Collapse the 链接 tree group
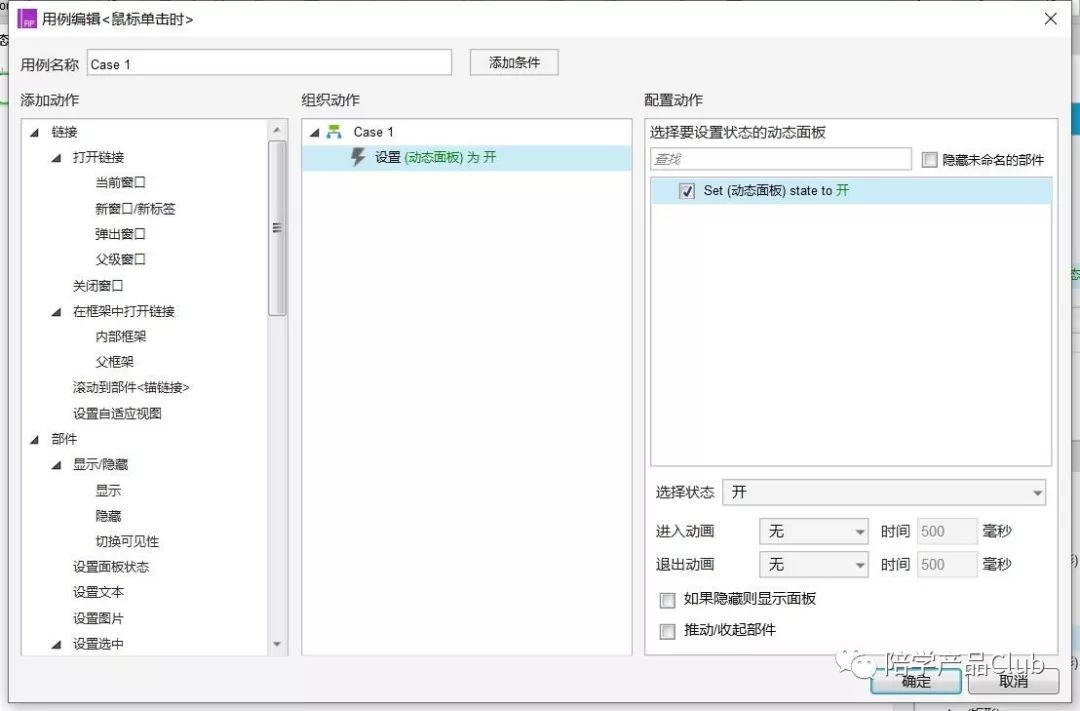Screen dimensions: 1080x711 tap(34, 132)
